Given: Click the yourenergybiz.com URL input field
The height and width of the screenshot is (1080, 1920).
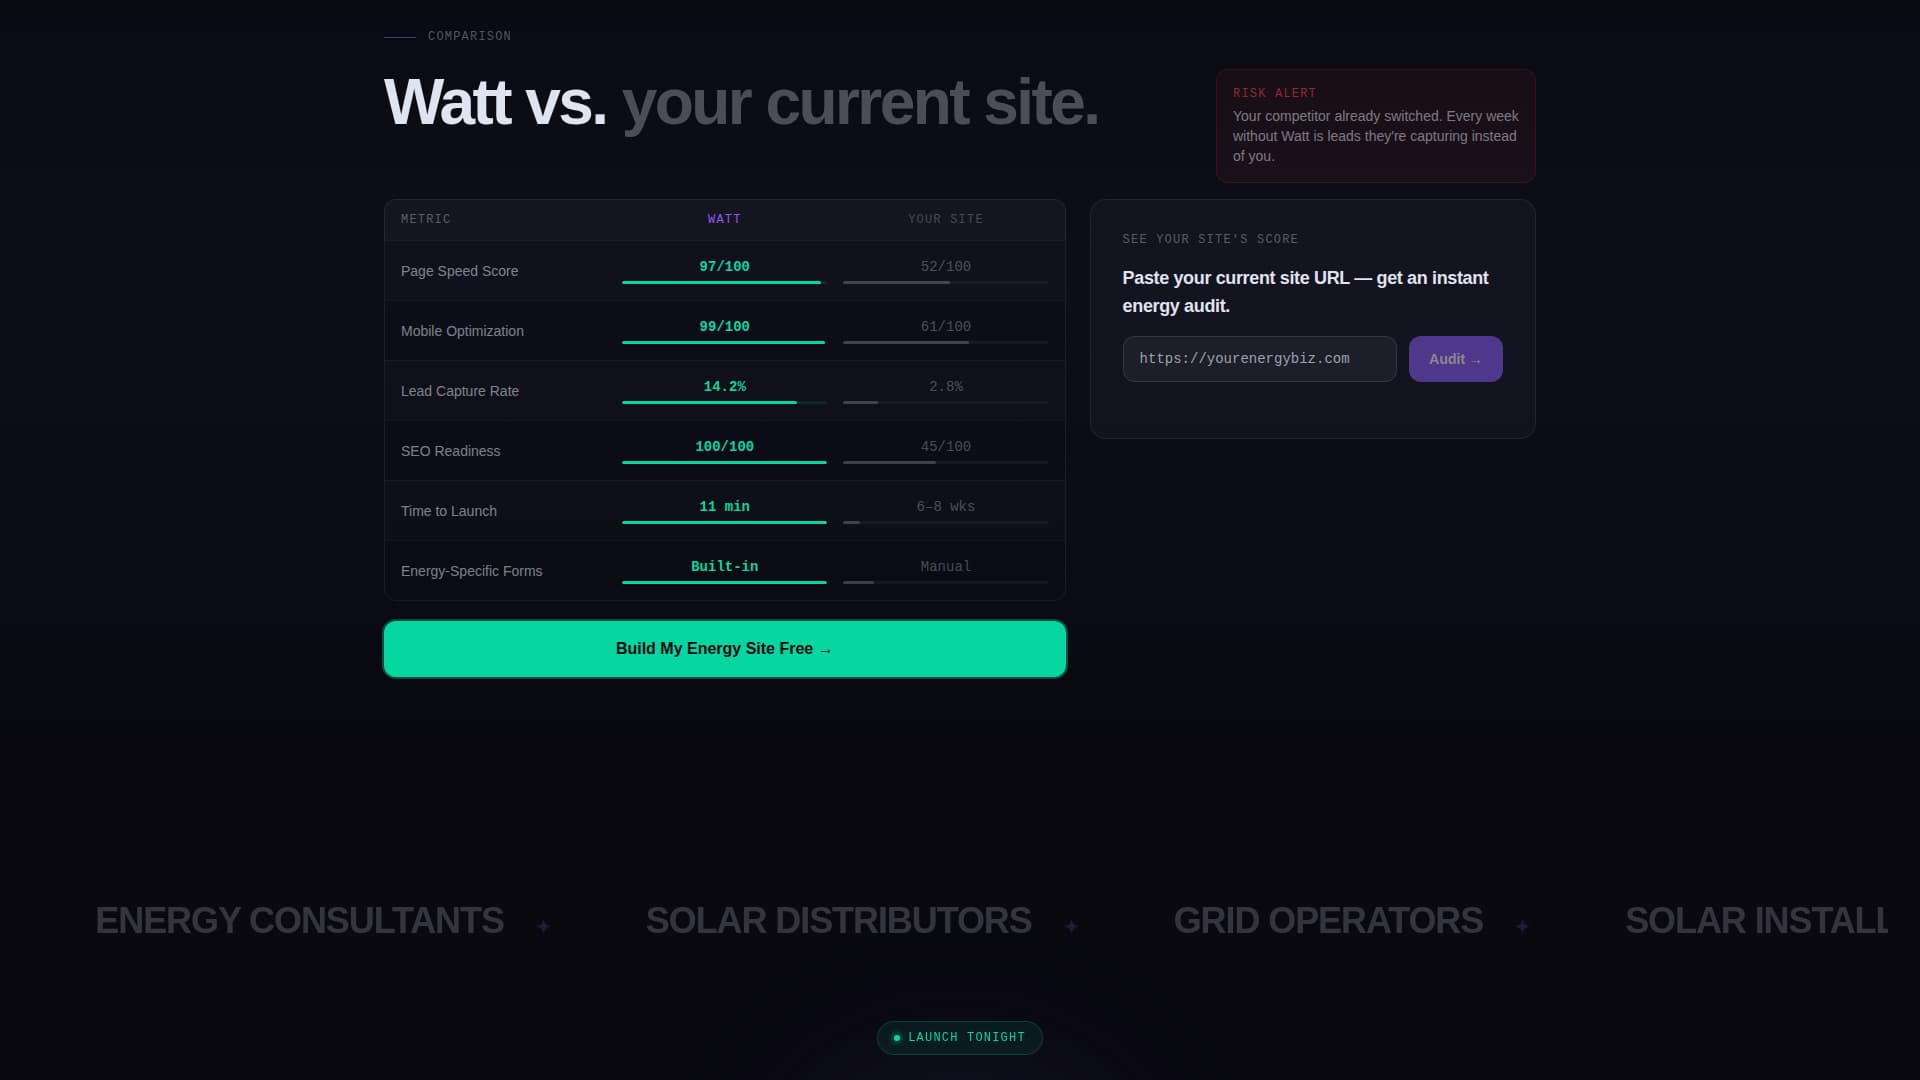Looking at the screenshot, I should 1259,358.
